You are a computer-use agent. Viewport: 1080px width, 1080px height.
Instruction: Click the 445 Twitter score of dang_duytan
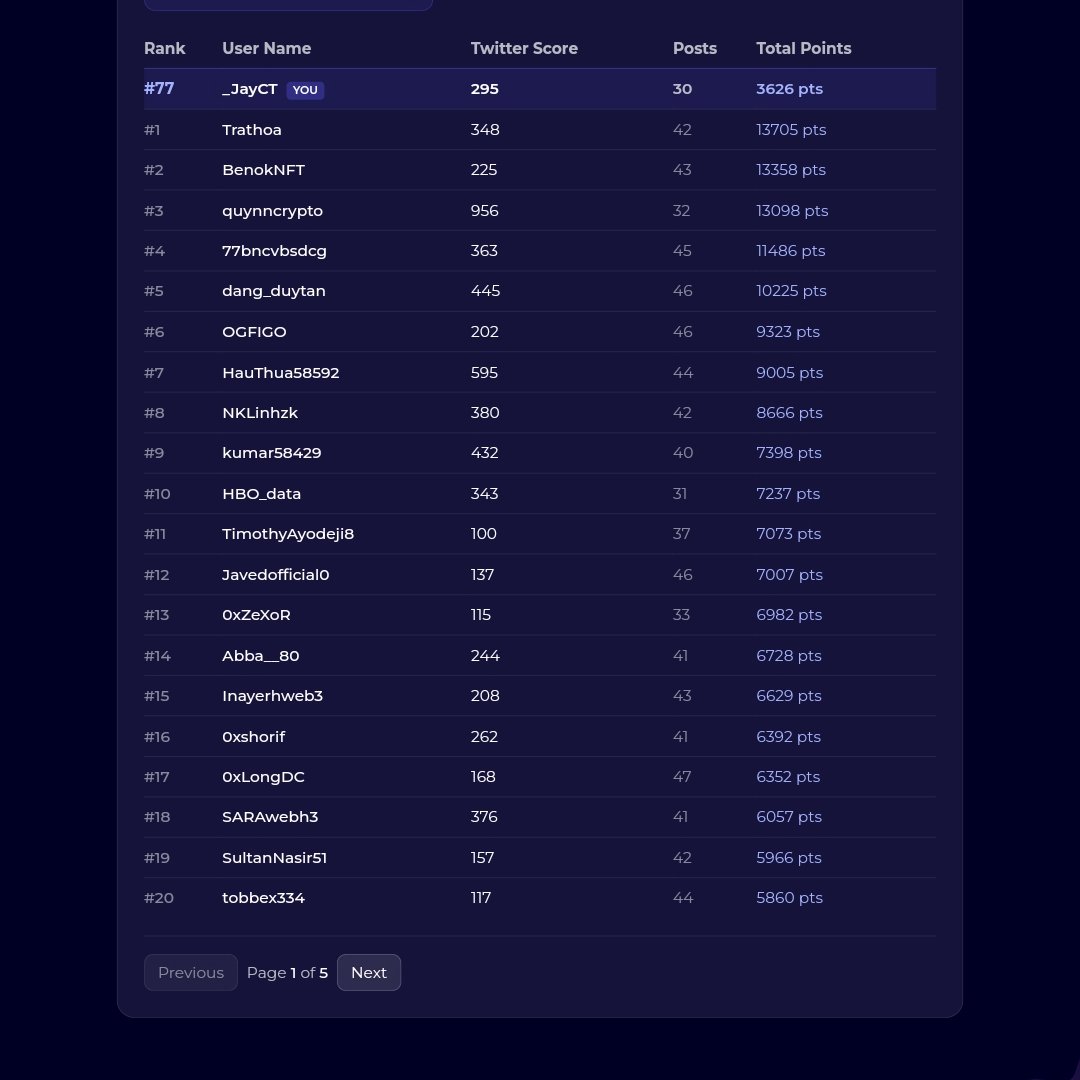(485, 291)
